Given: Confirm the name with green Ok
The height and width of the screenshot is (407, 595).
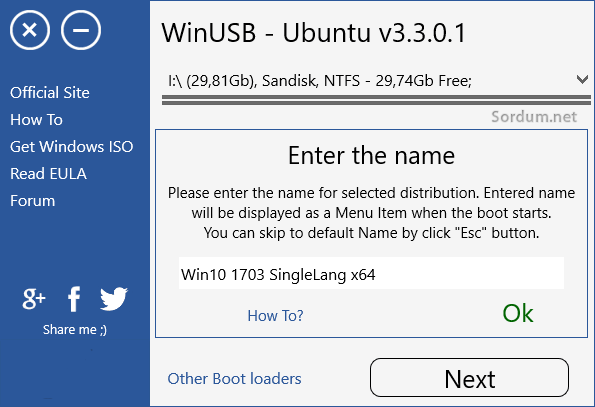Looking at the screenshot, I should click(518, 313).
